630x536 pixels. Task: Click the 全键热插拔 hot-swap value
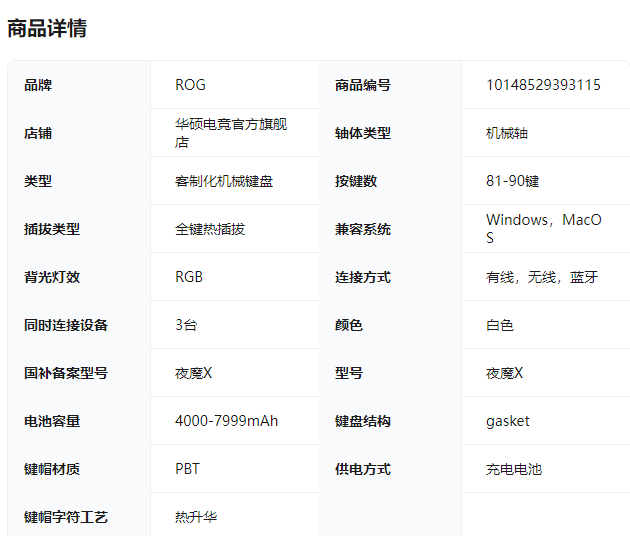click(210, 229)
